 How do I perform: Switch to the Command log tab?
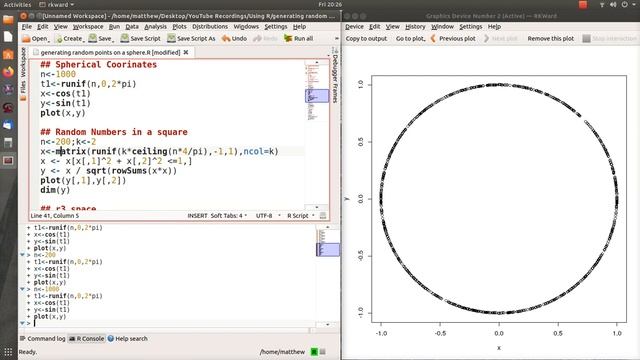pyautogui.click(x=42, y=338)
